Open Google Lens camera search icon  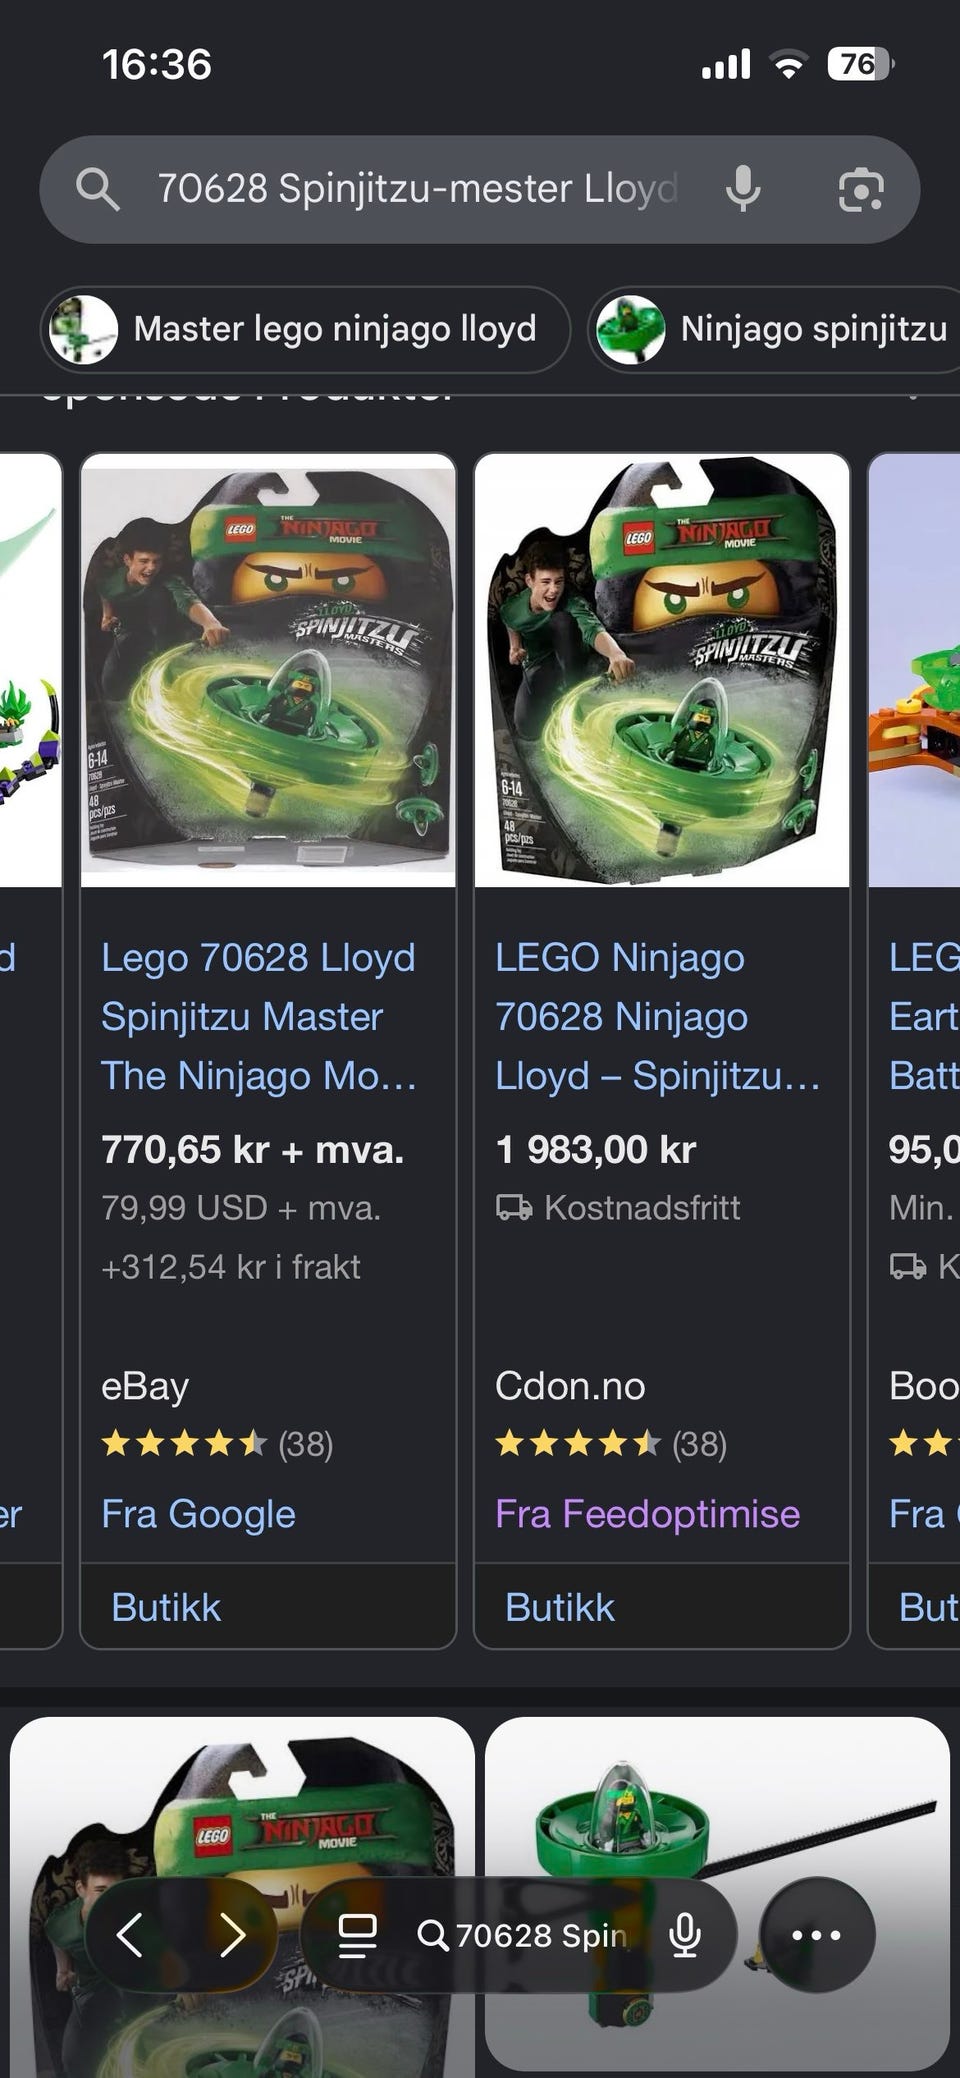(x=861, y=189)
